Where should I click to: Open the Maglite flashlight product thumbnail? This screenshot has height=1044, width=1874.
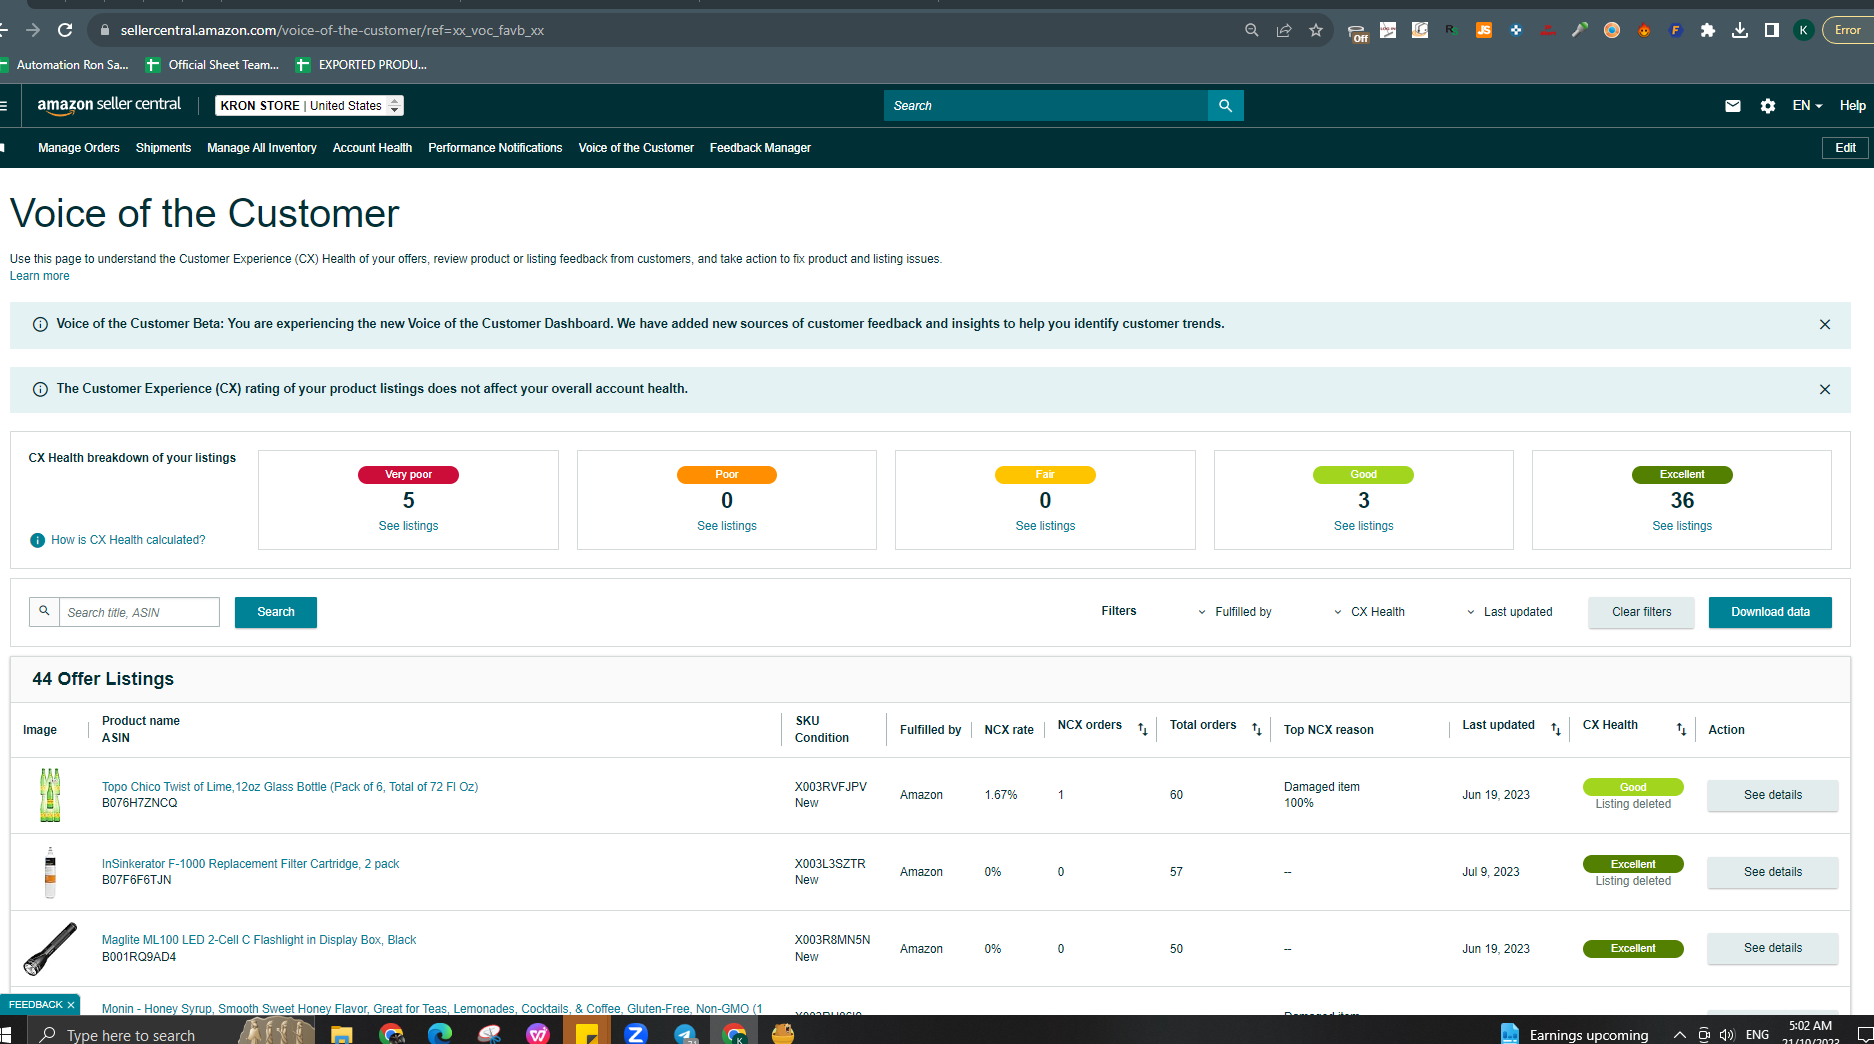point(50,949)
